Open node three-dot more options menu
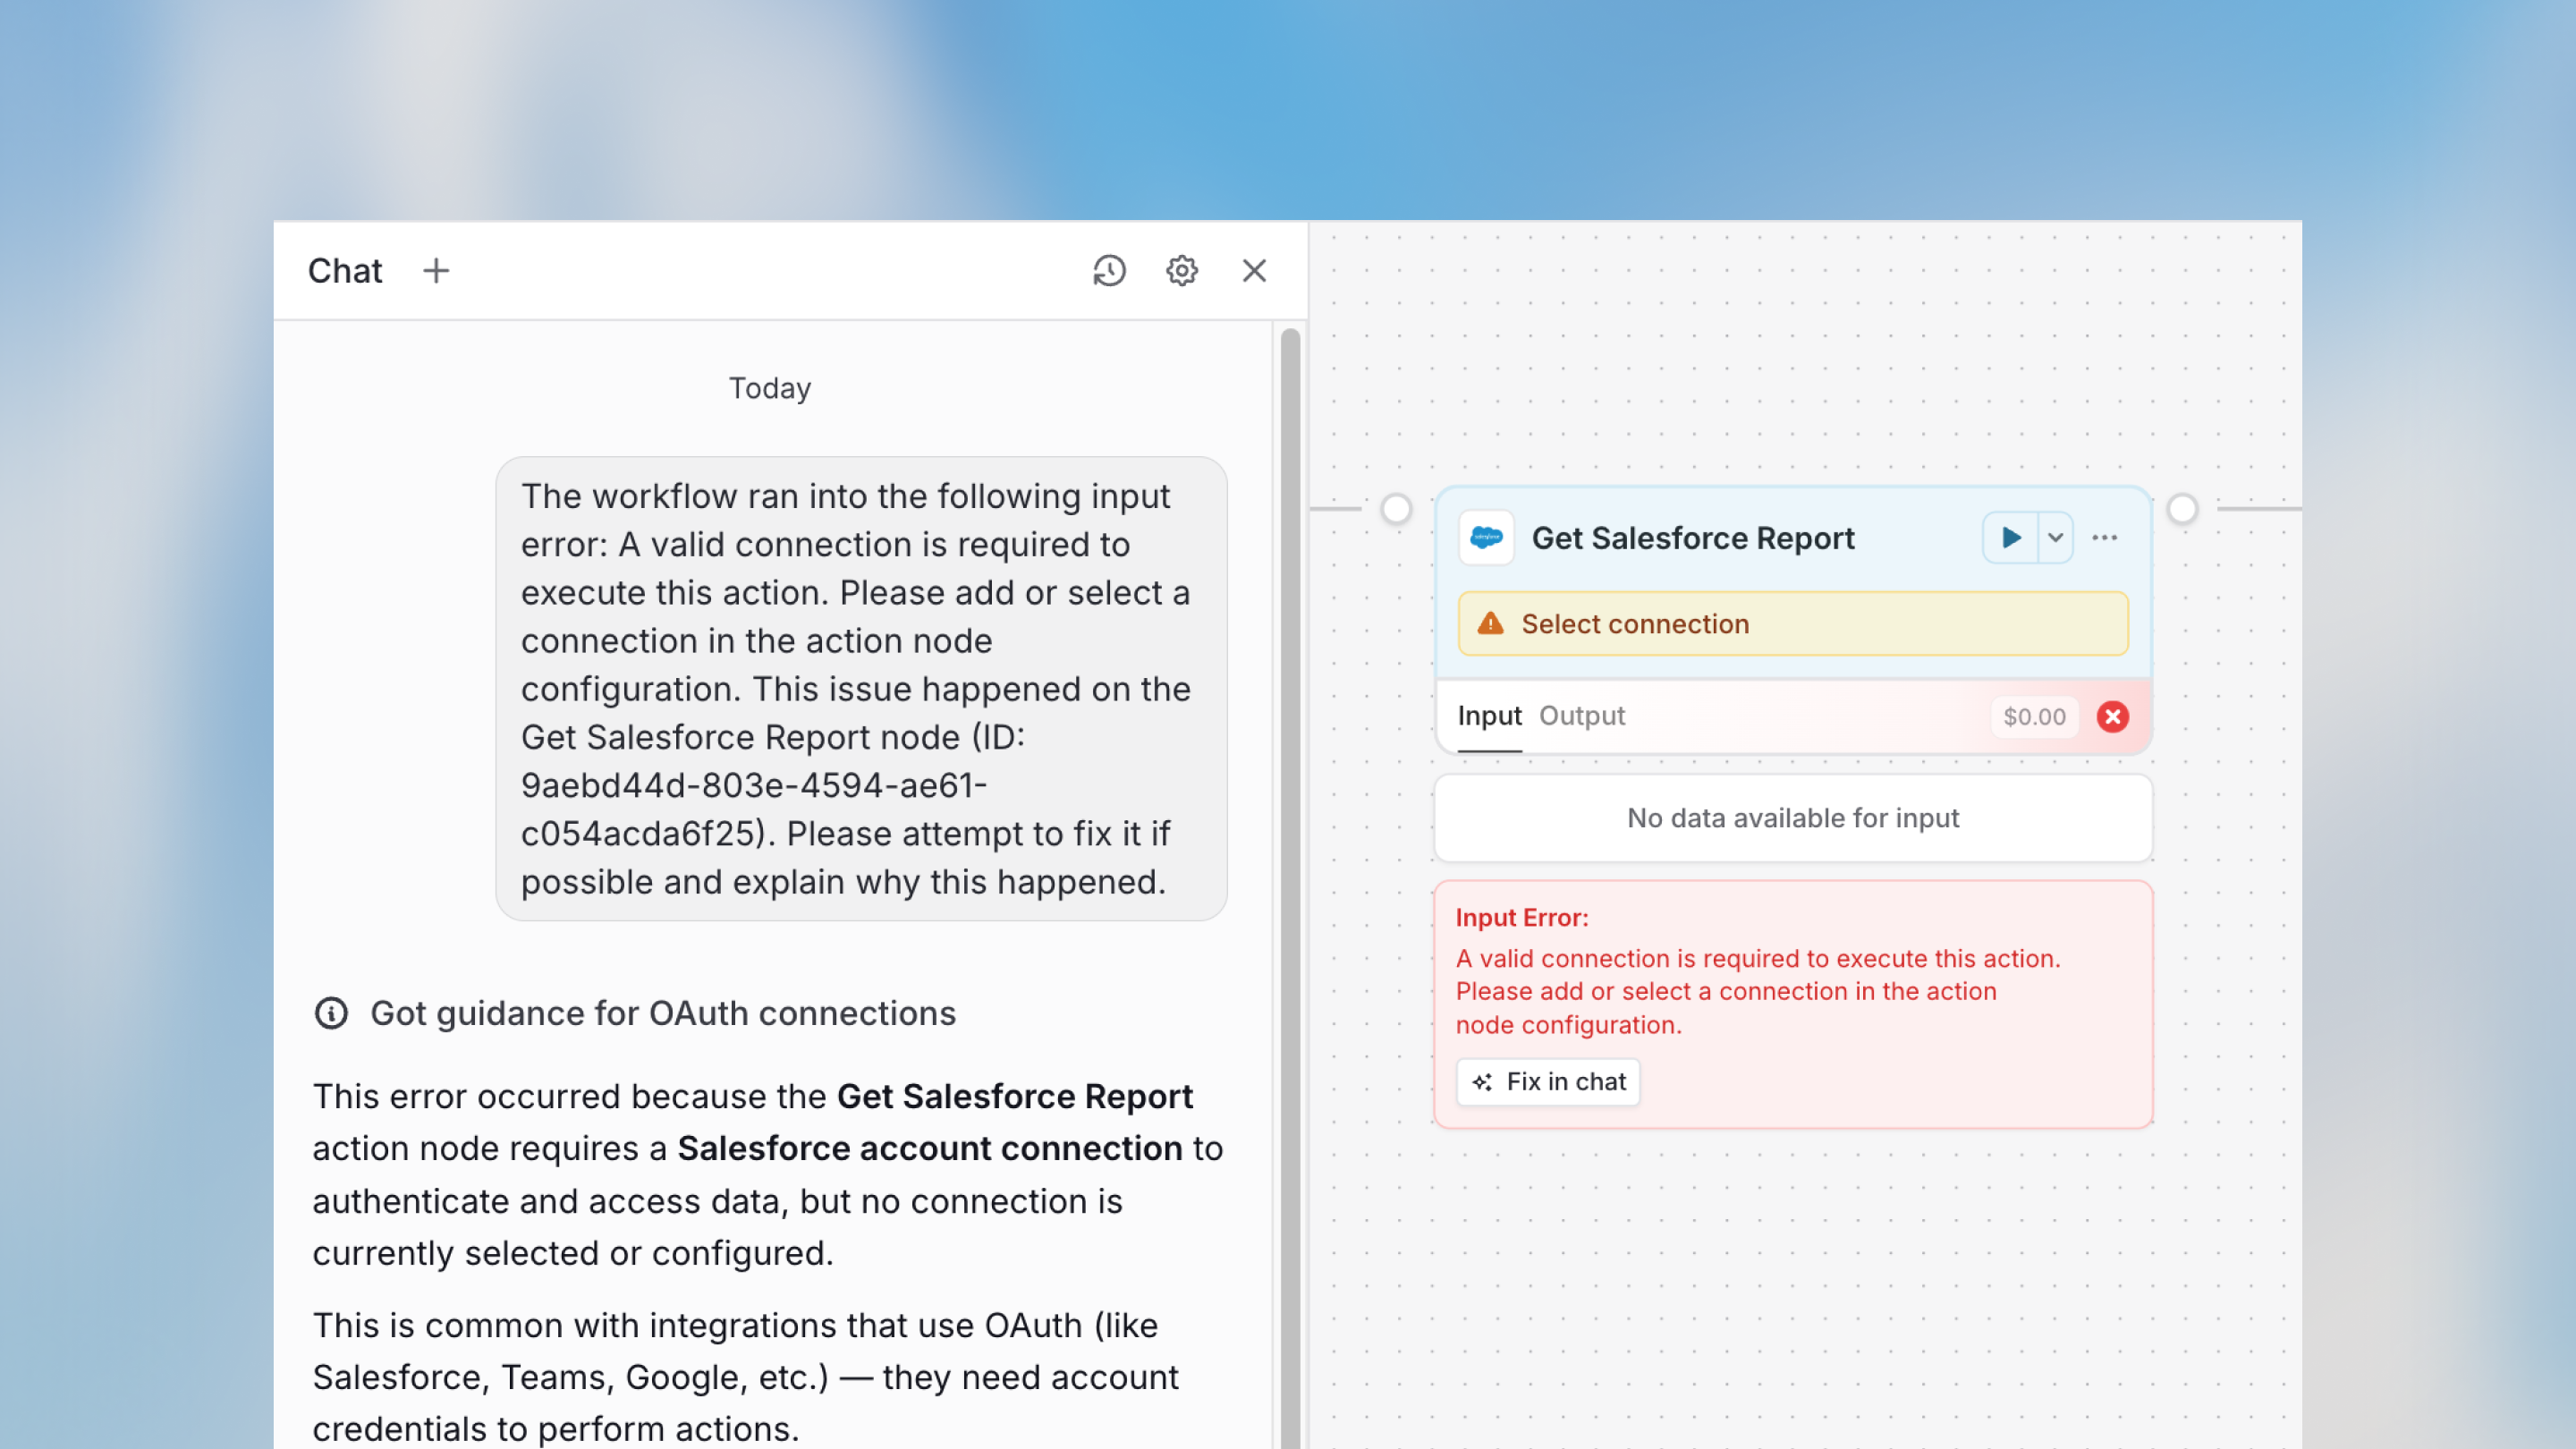Image resolution: width=2576 pixels, height=1449 pixels. point(2104,538)
